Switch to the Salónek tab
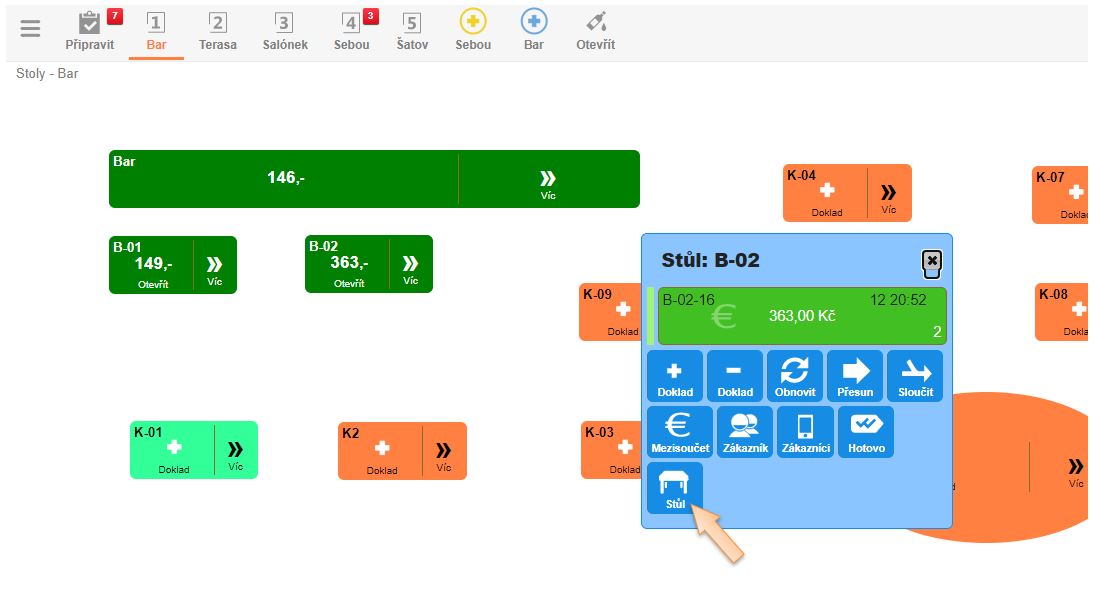The image size is (1097, 610). point(285,31)
